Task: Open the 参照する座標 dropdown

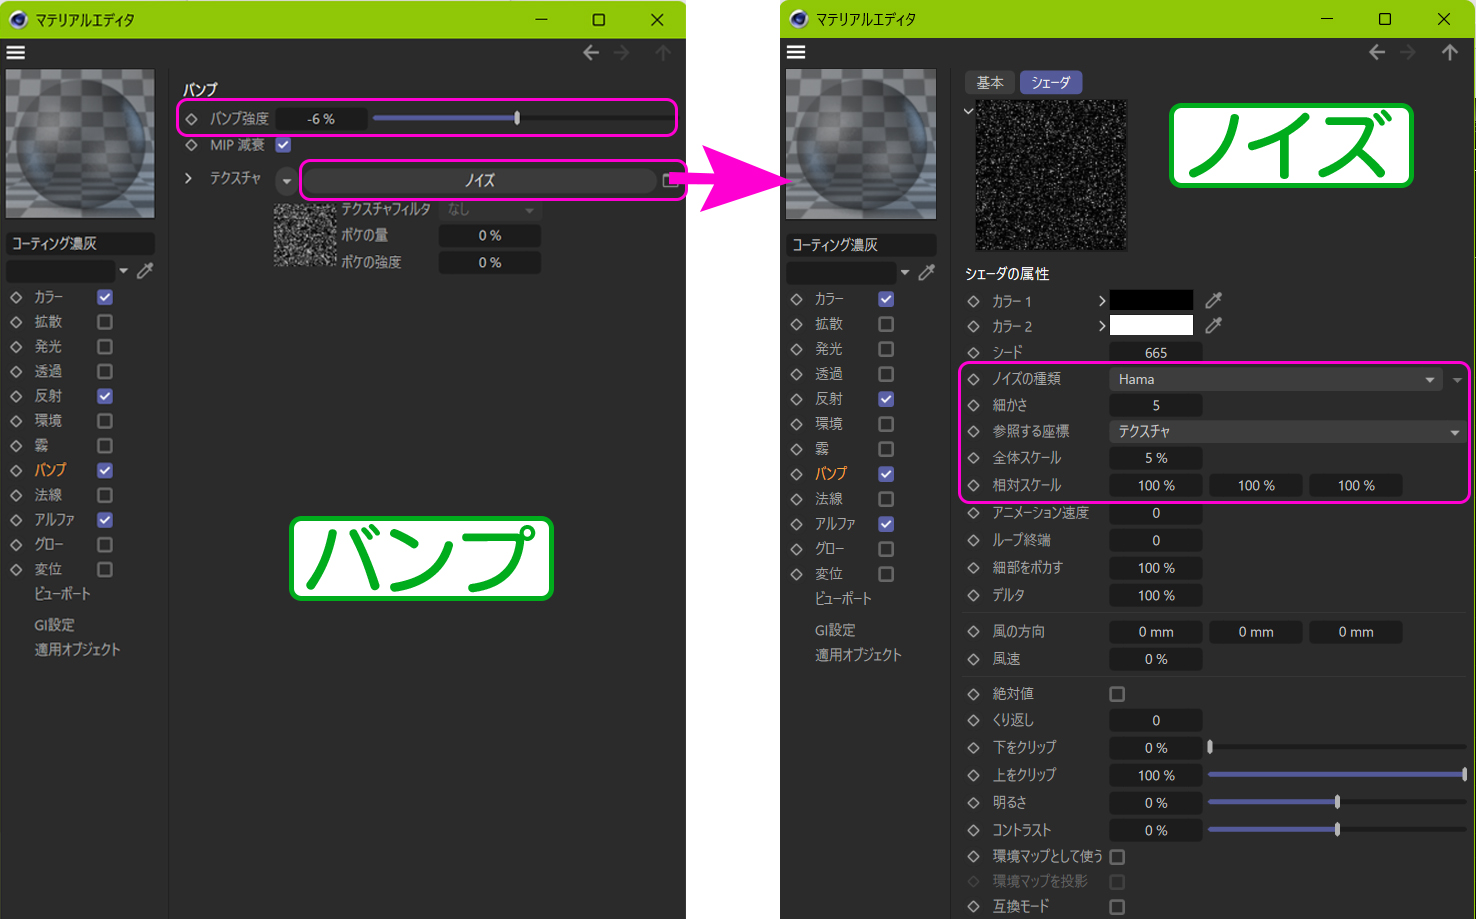Action: [x=1285, y=432]
